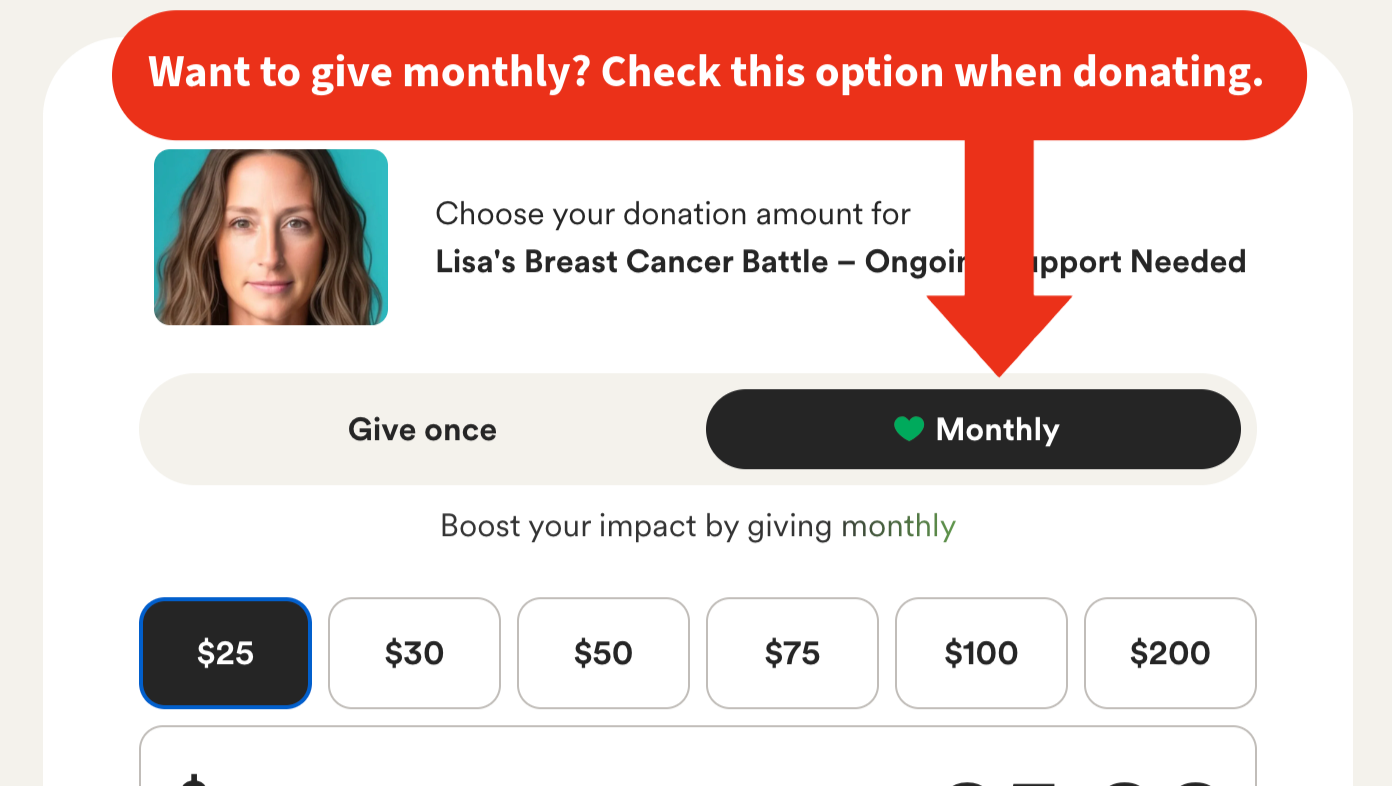The image size is (1392, 786).
Task: Click the green heart icon on Monthly
Action: 908,429
